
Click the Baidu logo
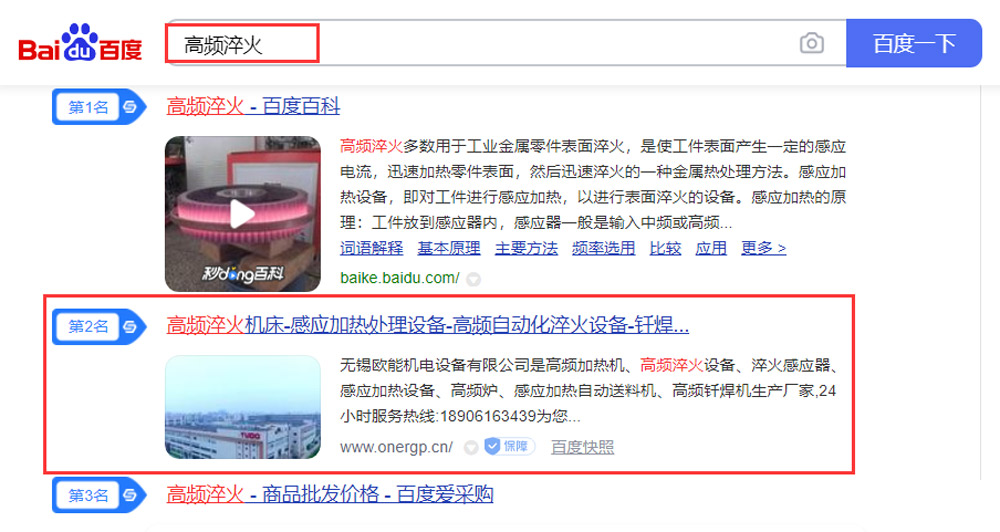(x=80, y=43)
